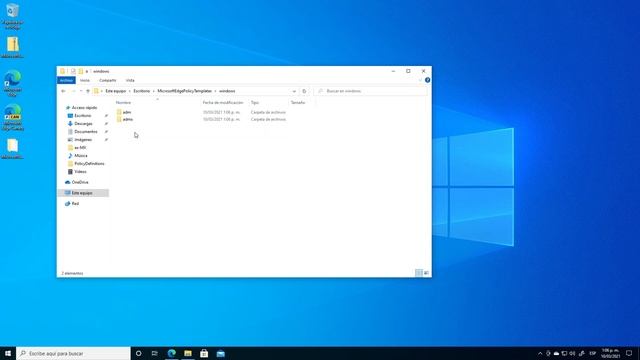Click the taskbar search box
Viewport: 640px width, 360px height.
73,353
